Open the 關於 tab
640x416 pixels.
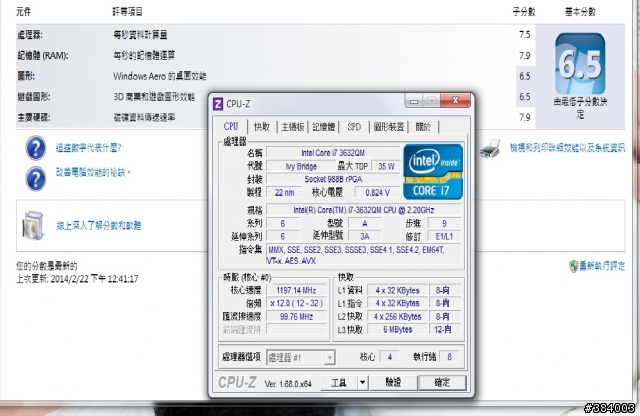point(423,127)
